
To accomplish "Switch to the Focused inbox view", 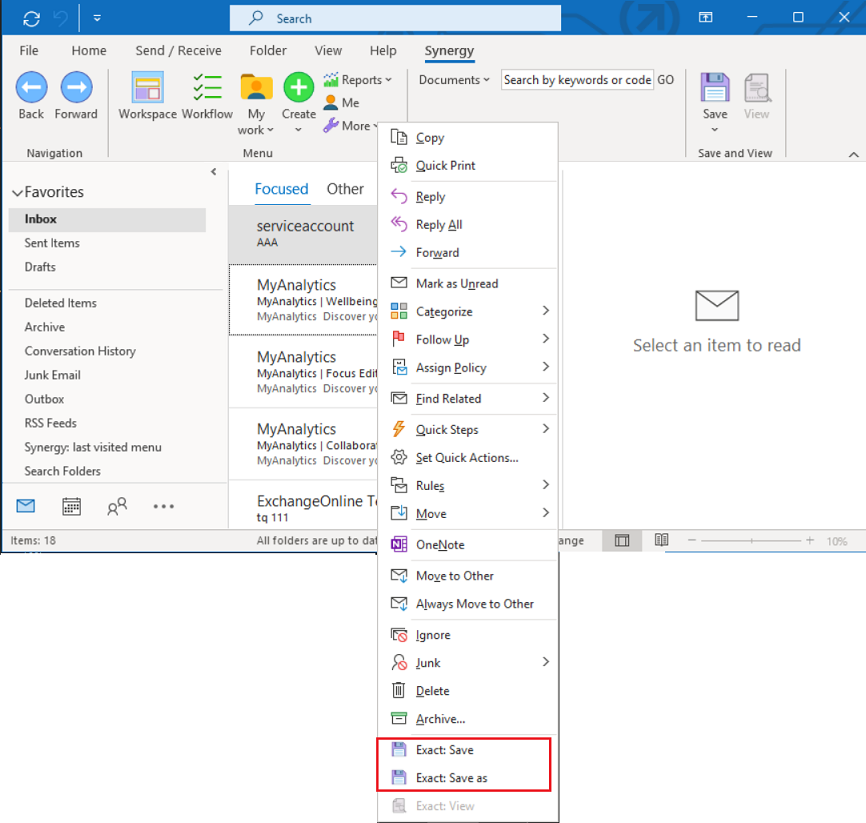I will tap(281, 189).
